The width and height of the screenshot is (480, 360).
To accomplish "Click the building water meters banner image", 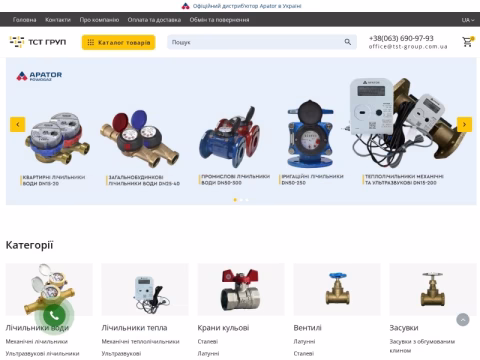I will [140, 138].
